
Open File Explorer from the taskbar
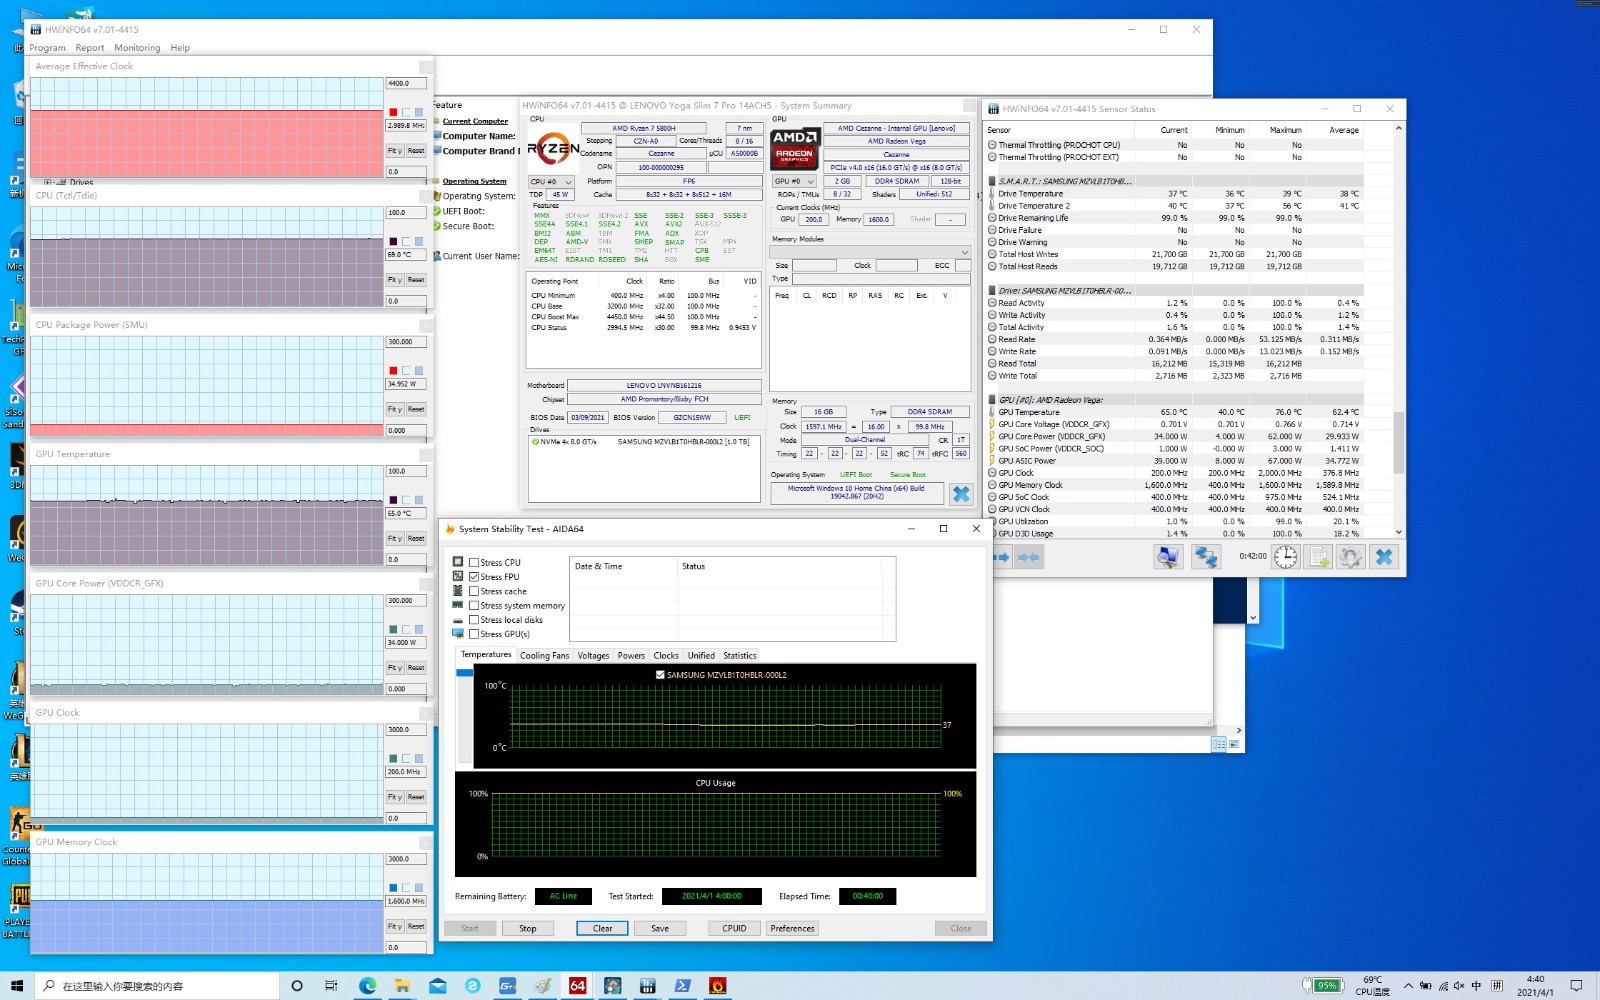coord(403,986)
